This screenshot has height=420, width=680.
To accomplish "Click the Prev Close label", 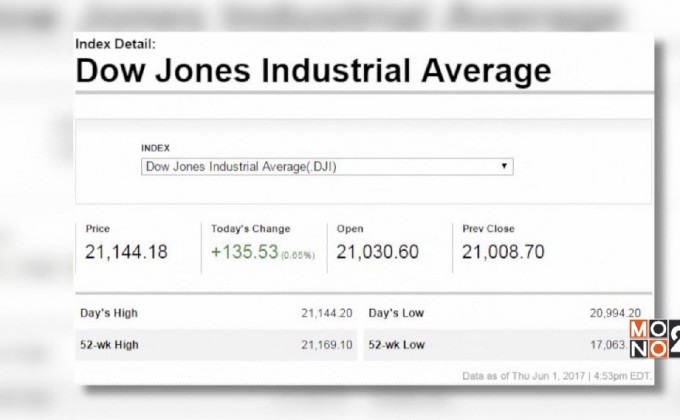I will coord(488,229).
